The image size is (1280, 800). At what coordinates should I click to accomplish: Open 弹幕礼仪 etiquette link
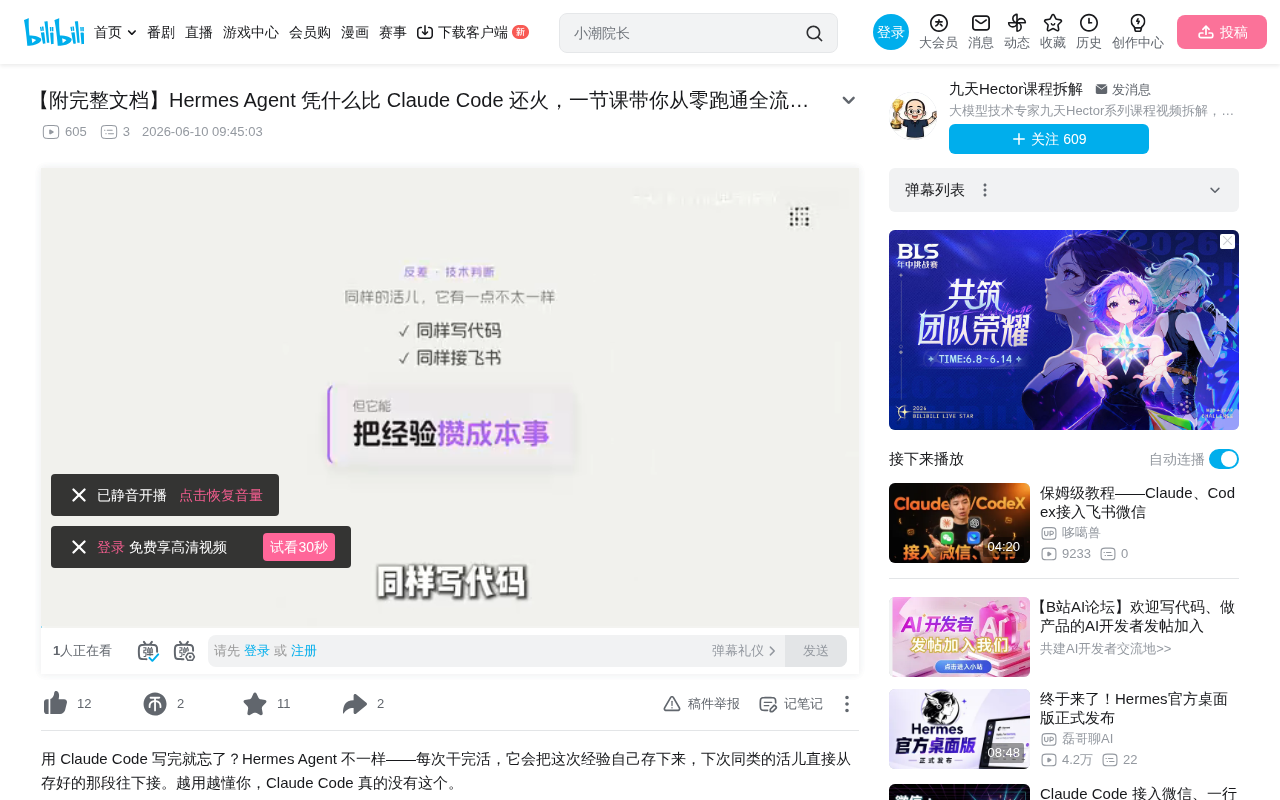coord(744,651)
